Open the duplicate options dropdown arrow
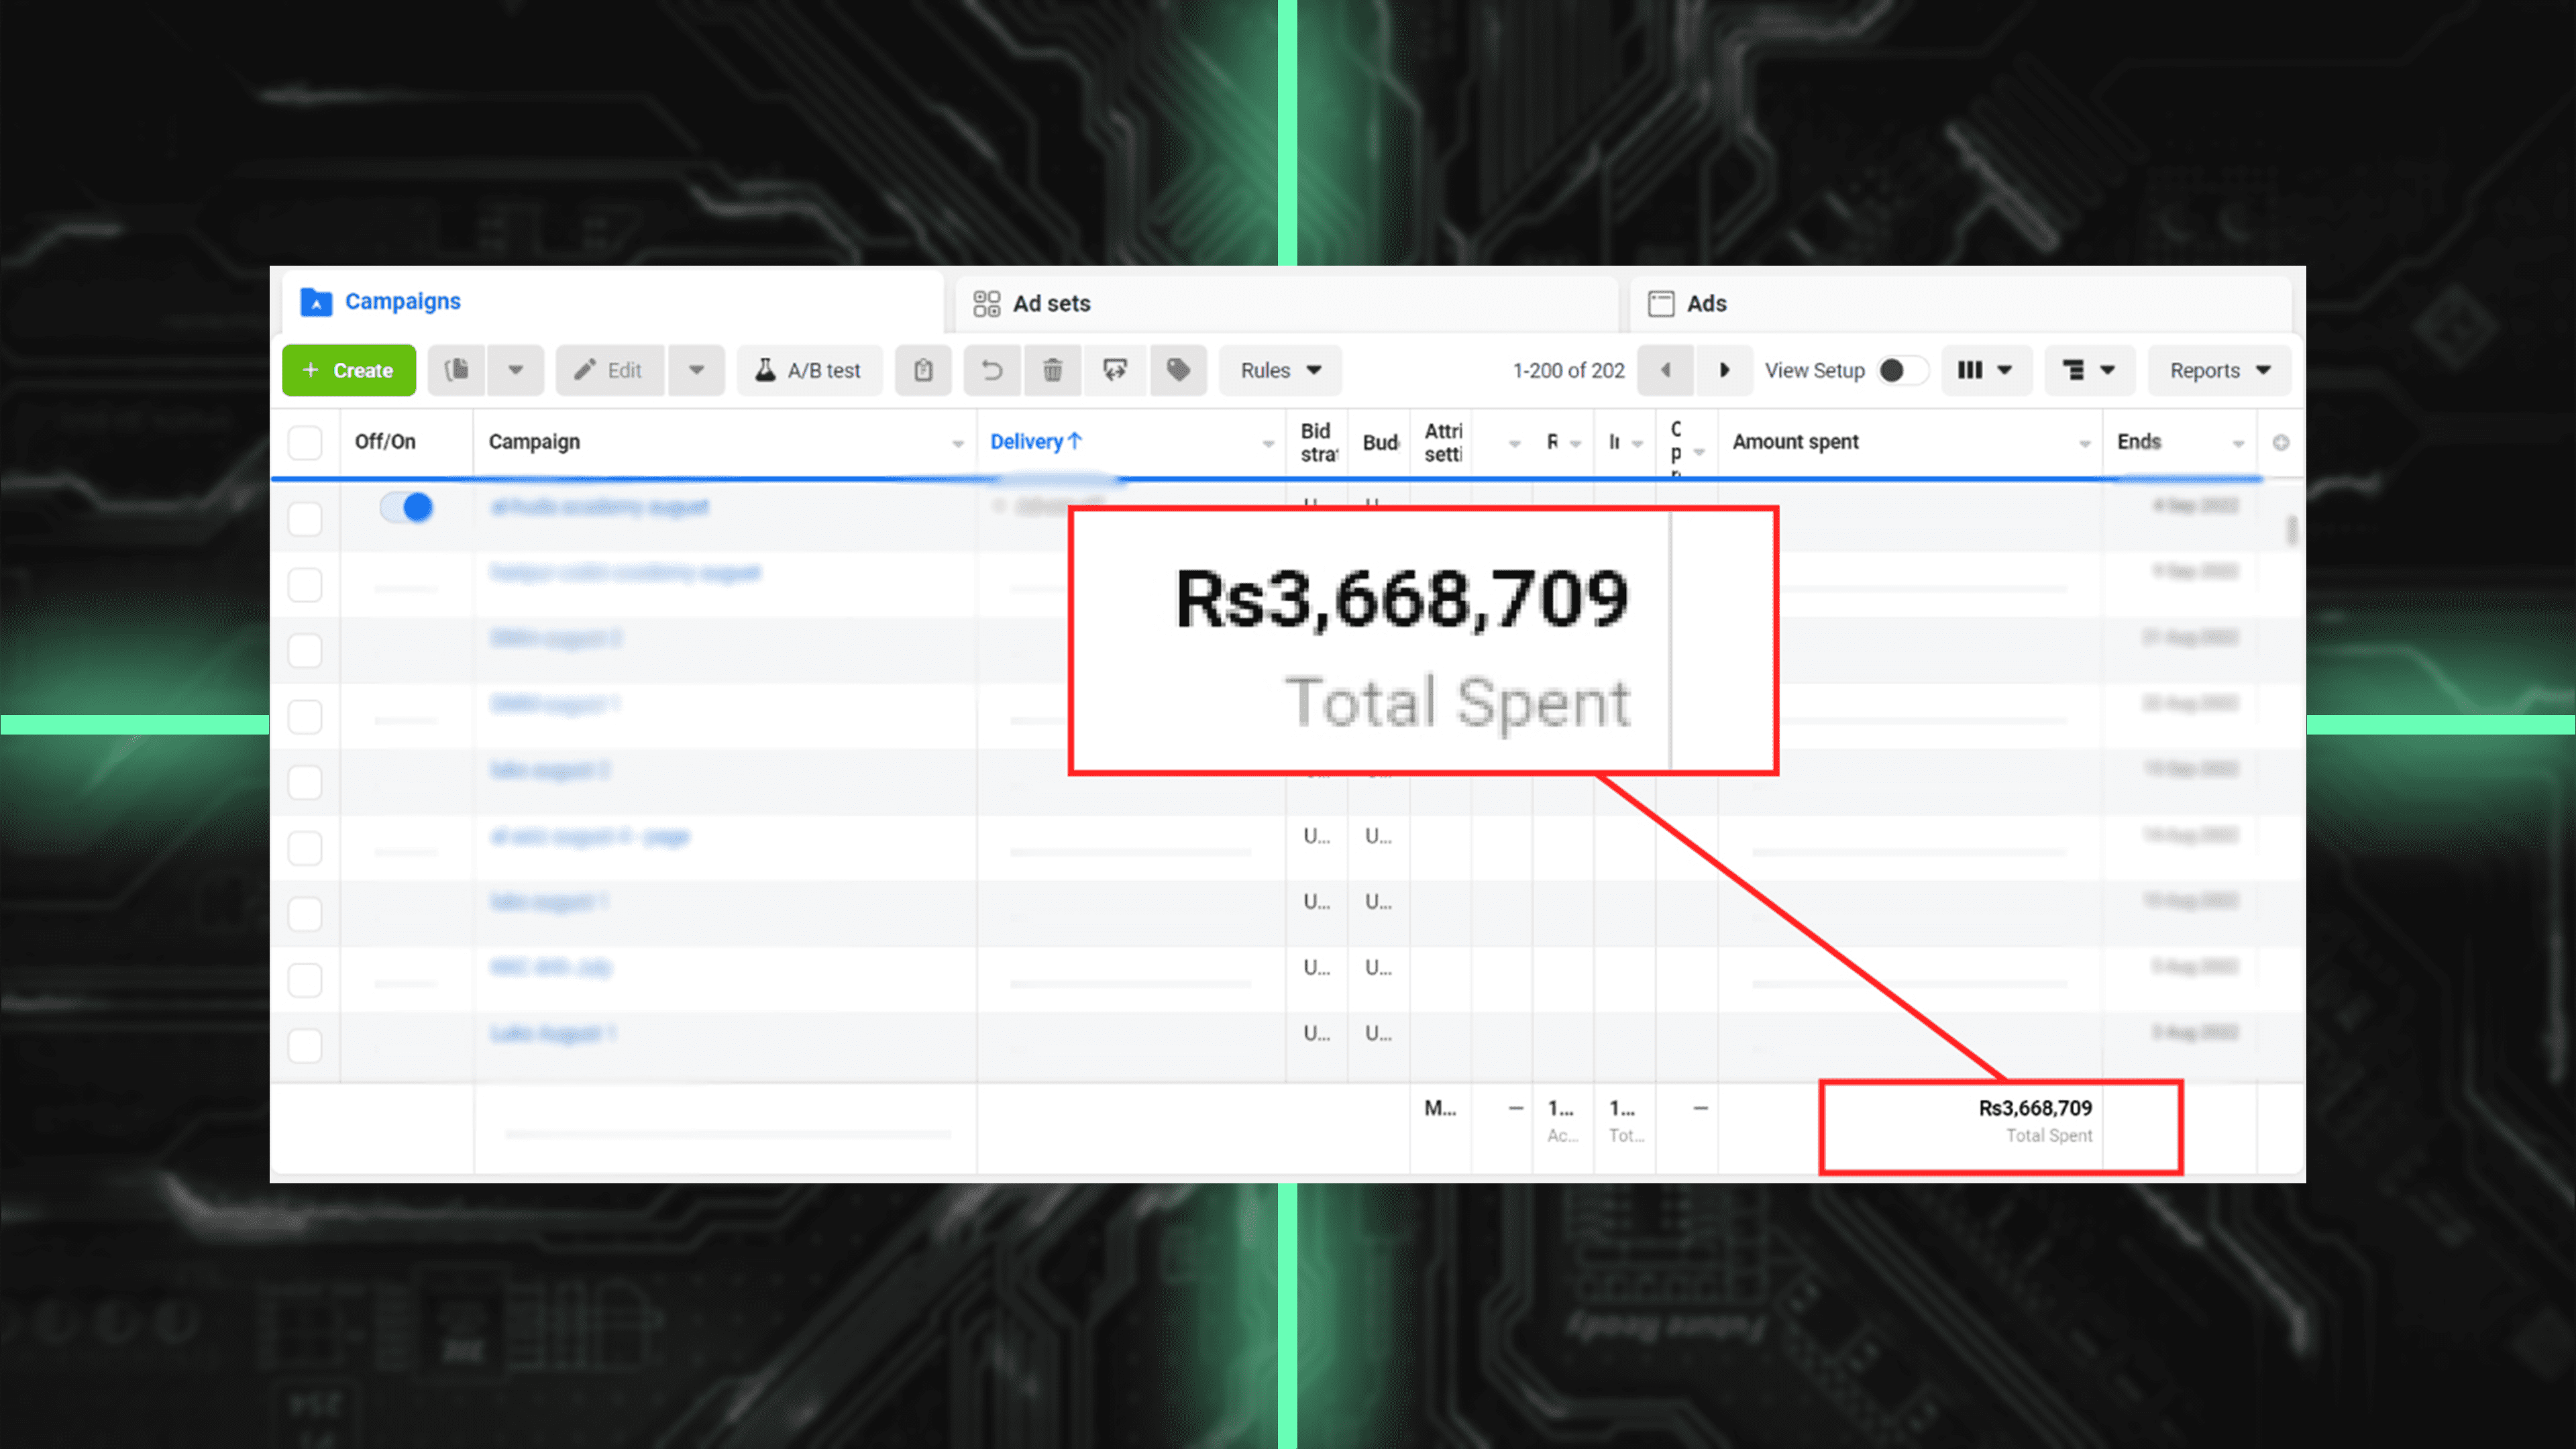 point(516,370)
